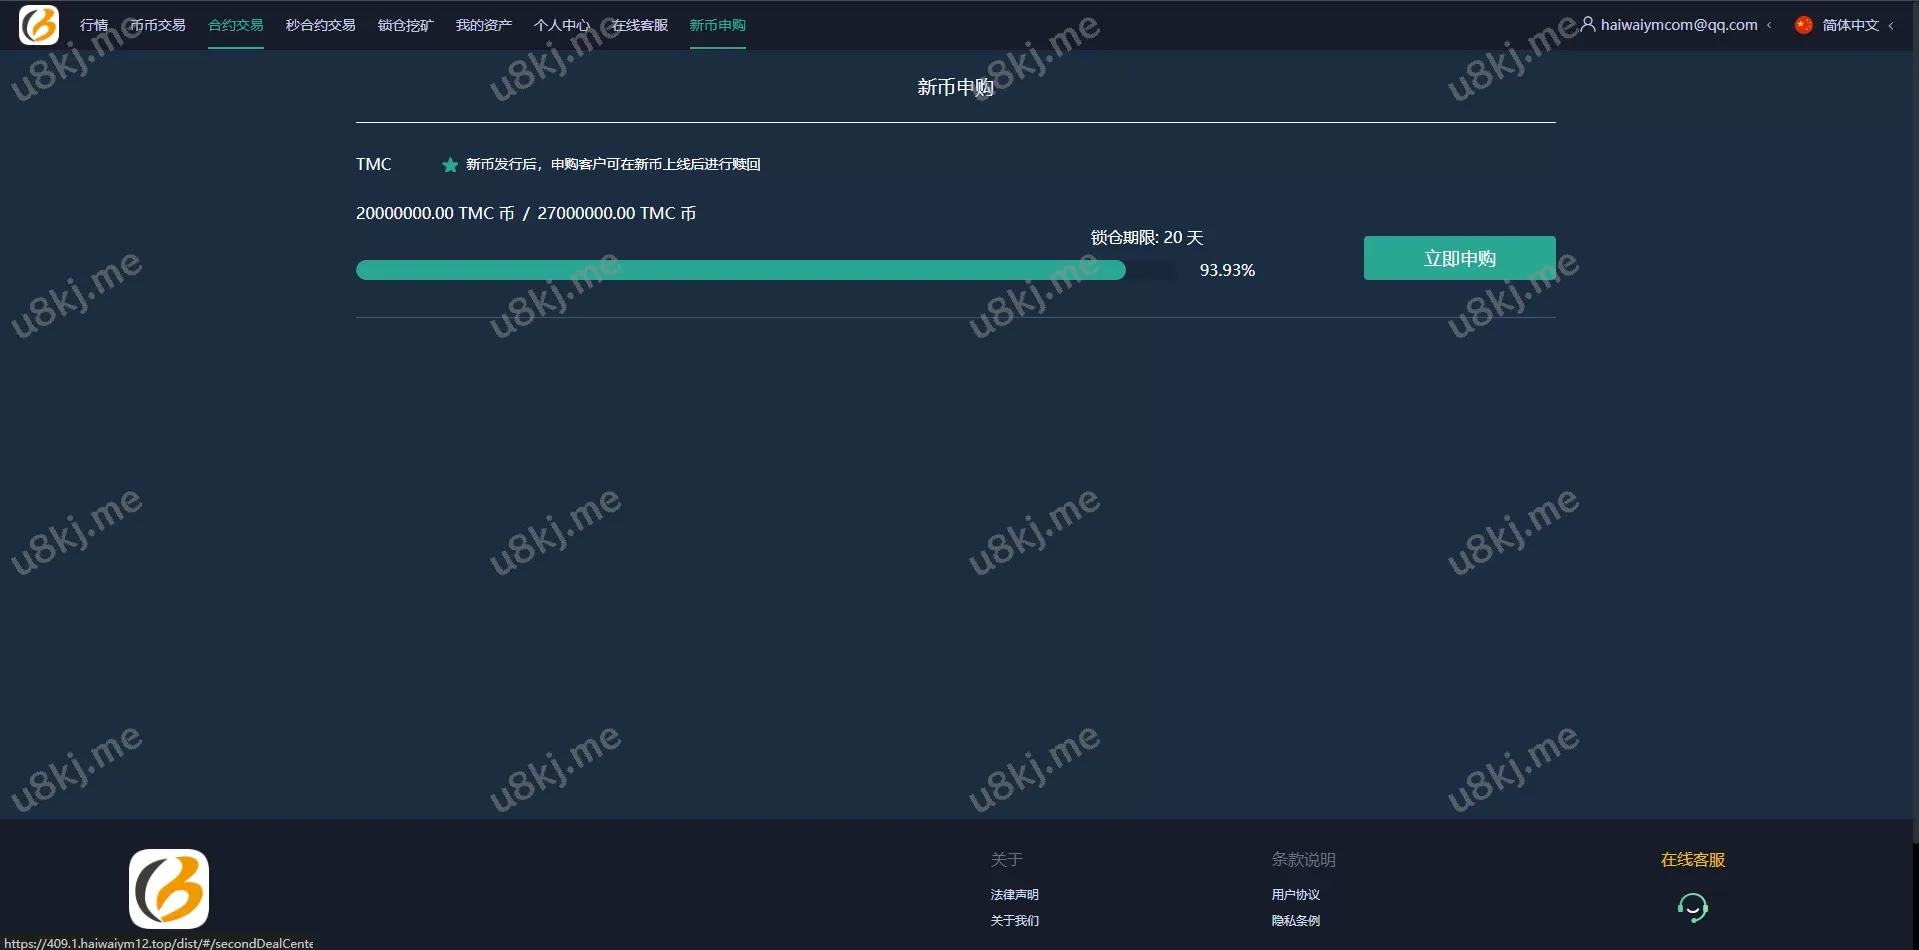Click the large footer brand logo
Image resolution: width=1919 pixels, height=950 pixels.
pyautogui.click(x=169, y=888)
